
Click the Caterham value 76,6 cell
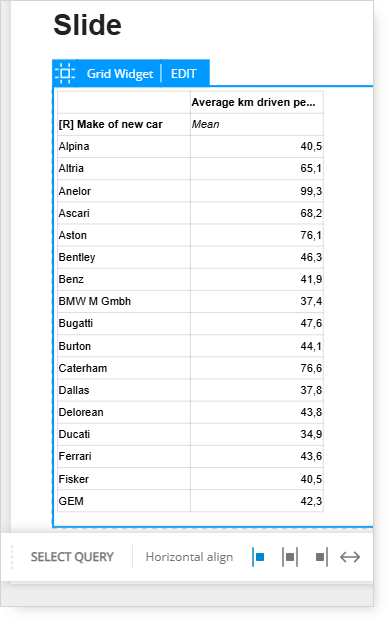coord(257,368)
